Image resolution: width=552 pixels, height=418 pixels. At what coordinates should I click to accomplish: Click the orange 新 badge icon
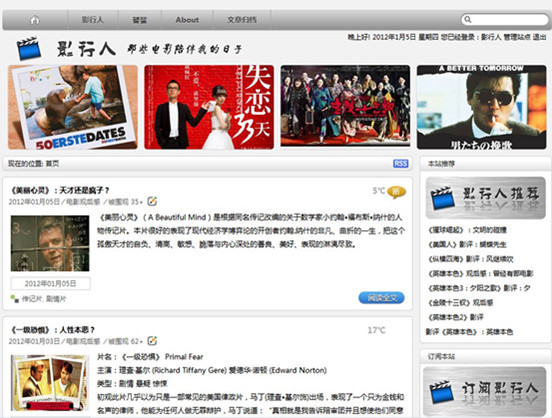pyautogui.click(x=396, y=192)
